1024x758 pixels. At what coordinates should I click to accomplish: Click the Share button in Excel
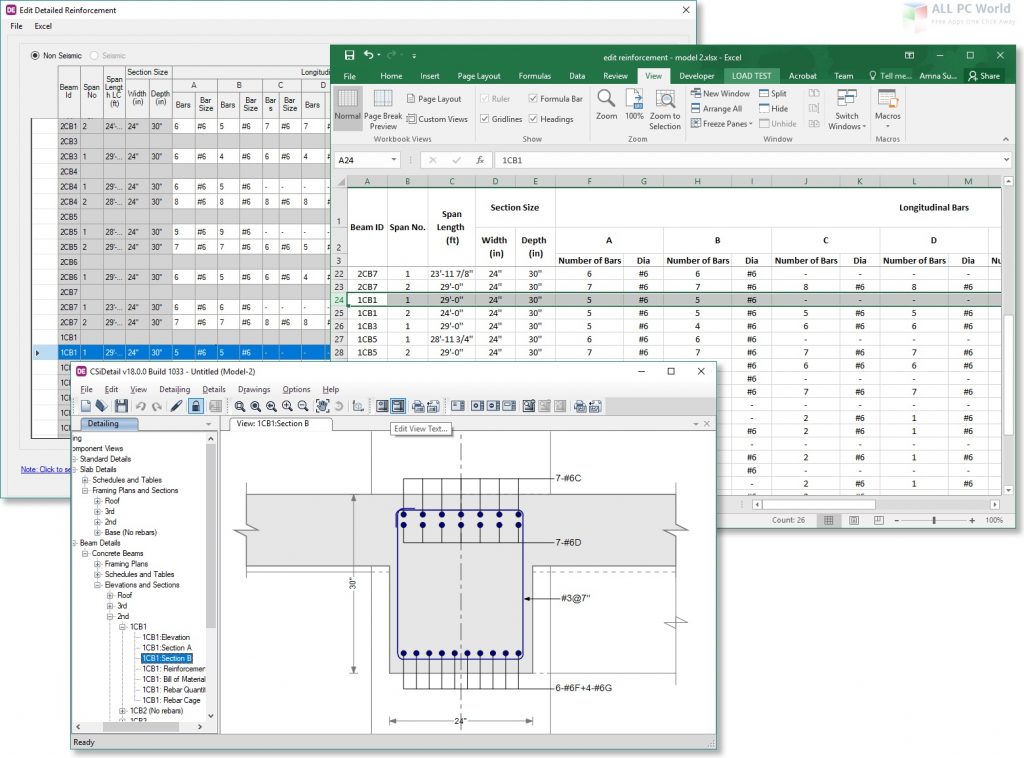pyautogui.click(x=984, y=76)
